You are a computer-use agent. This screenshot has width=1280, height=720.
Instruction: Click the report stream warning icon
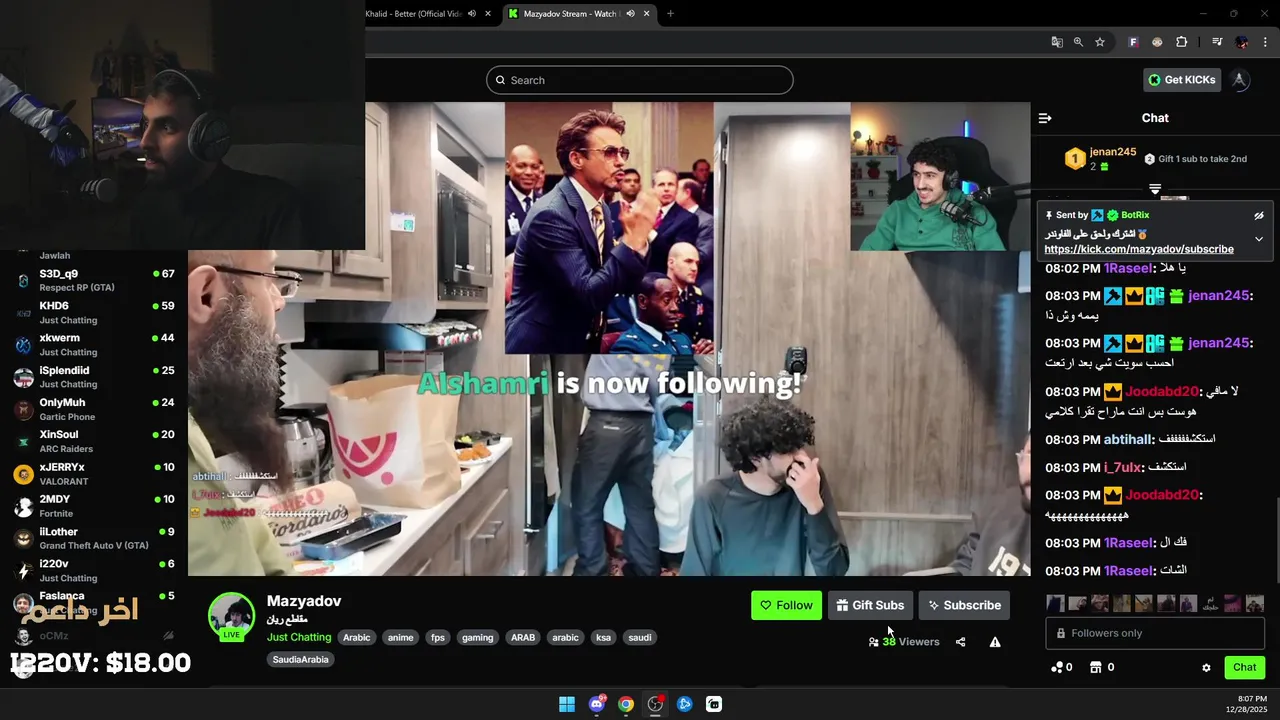tap(995, 642)
